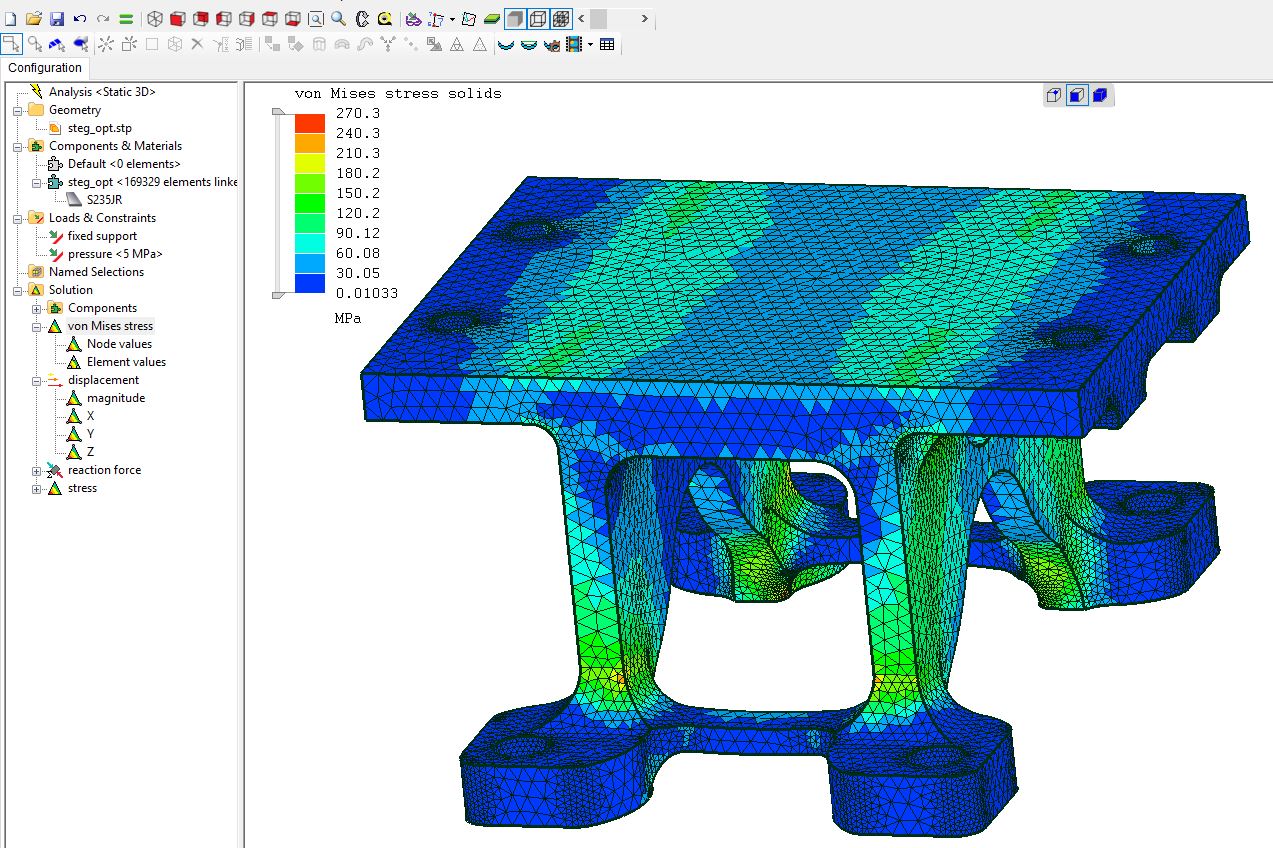Switch to the isometric wireframe cube view
The width and height of the screenshot is (1273, 848).
pos(155,19)
